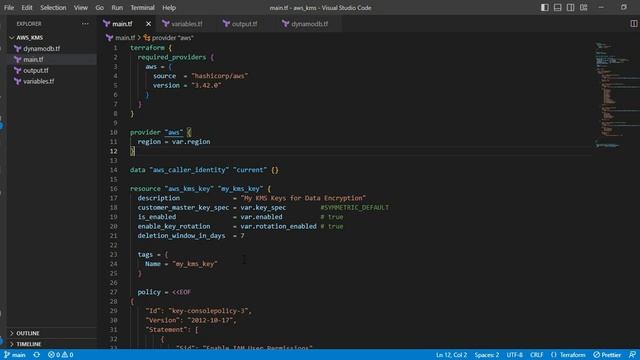The width and height of the screenshot is (640, 360).
Task: Click the synchronize changes icon
Action: pyautogui.click(x=36, y=355)
